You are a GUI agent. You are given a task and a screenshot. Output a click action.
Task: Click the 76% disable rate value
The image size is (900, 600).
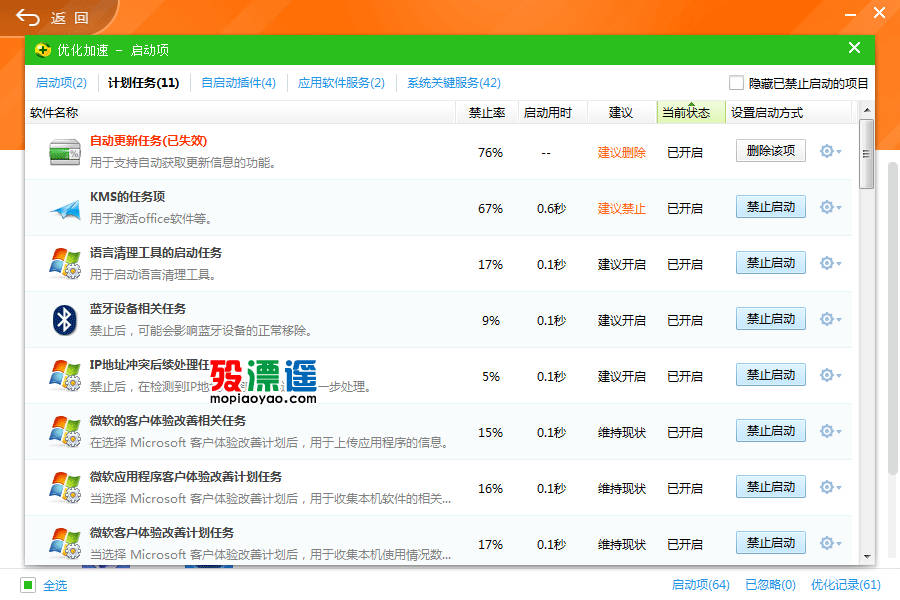[490, 153]
